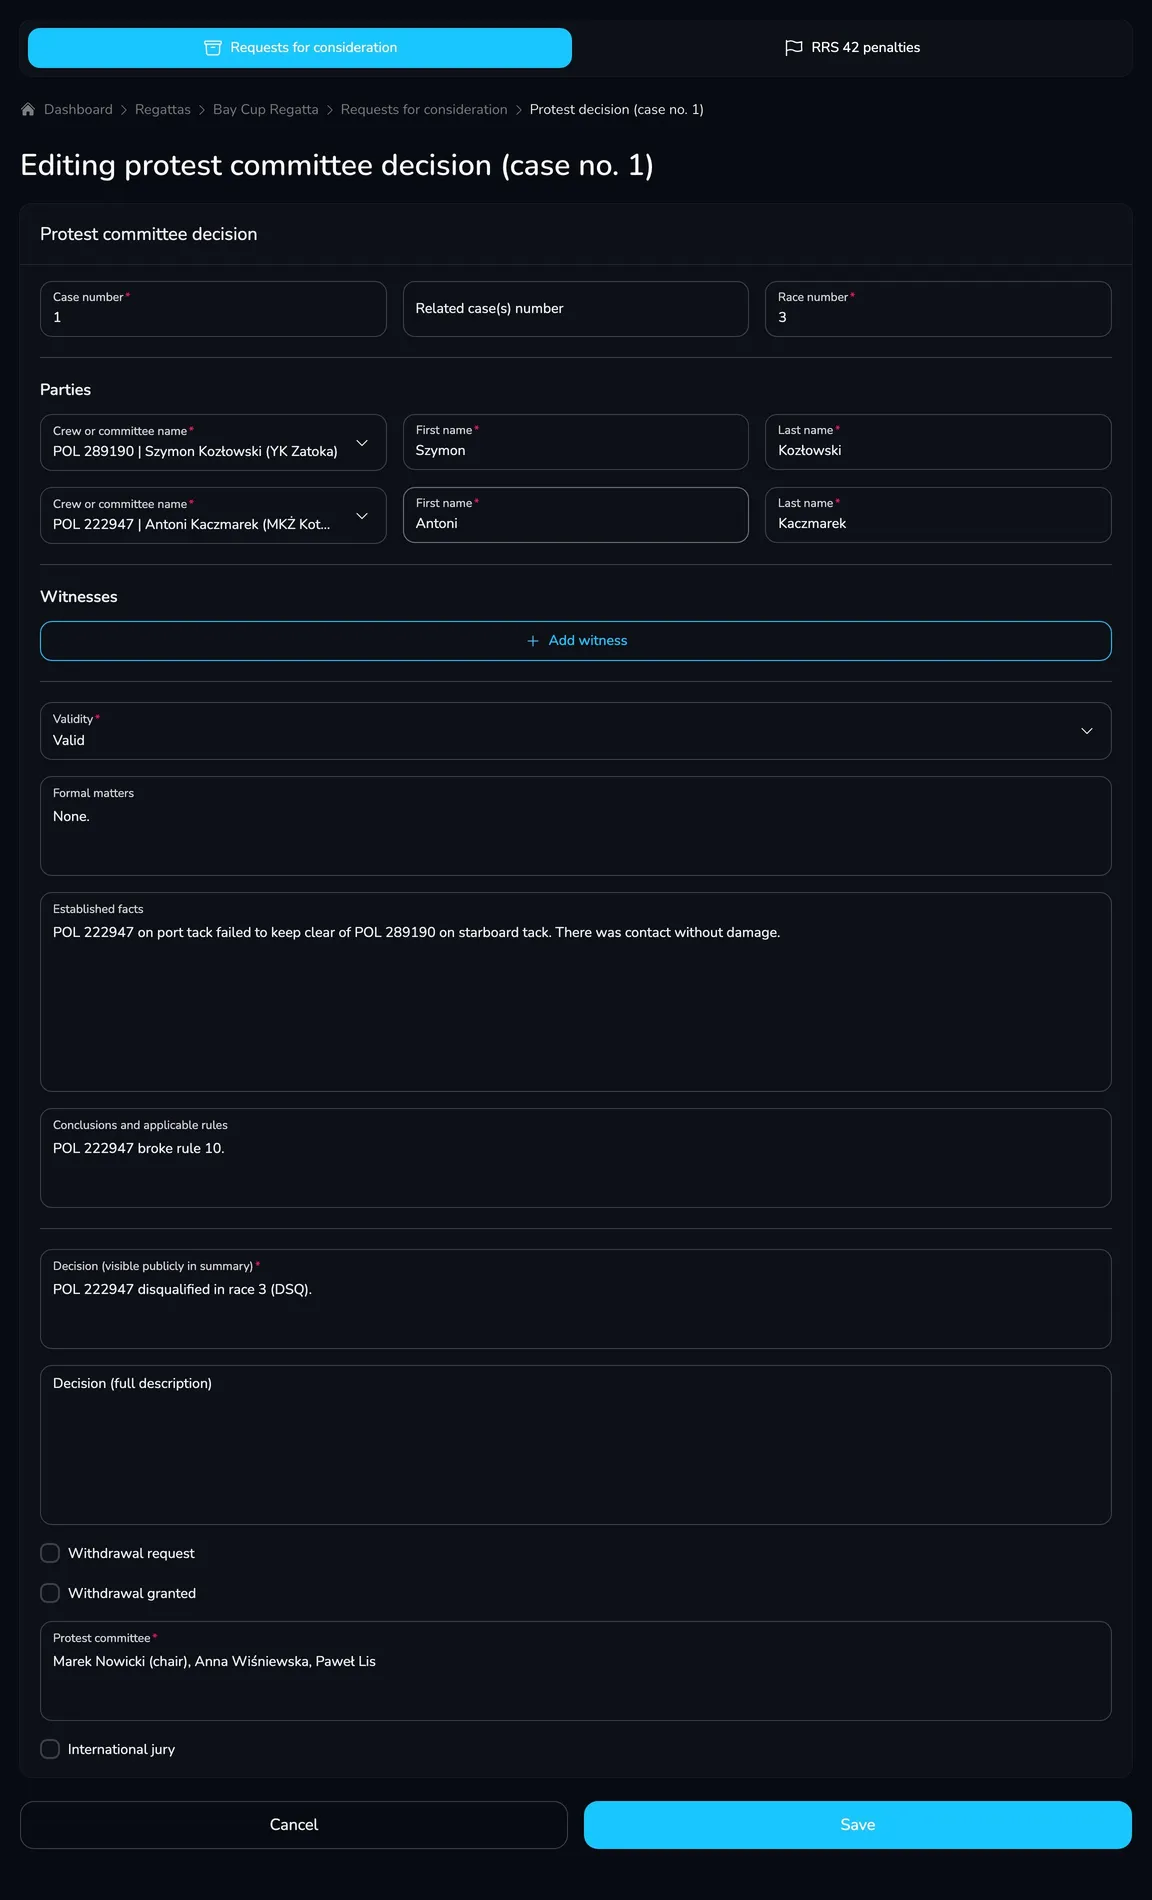
Task: Save the protest committee decision
Action: click(858, 1825)
